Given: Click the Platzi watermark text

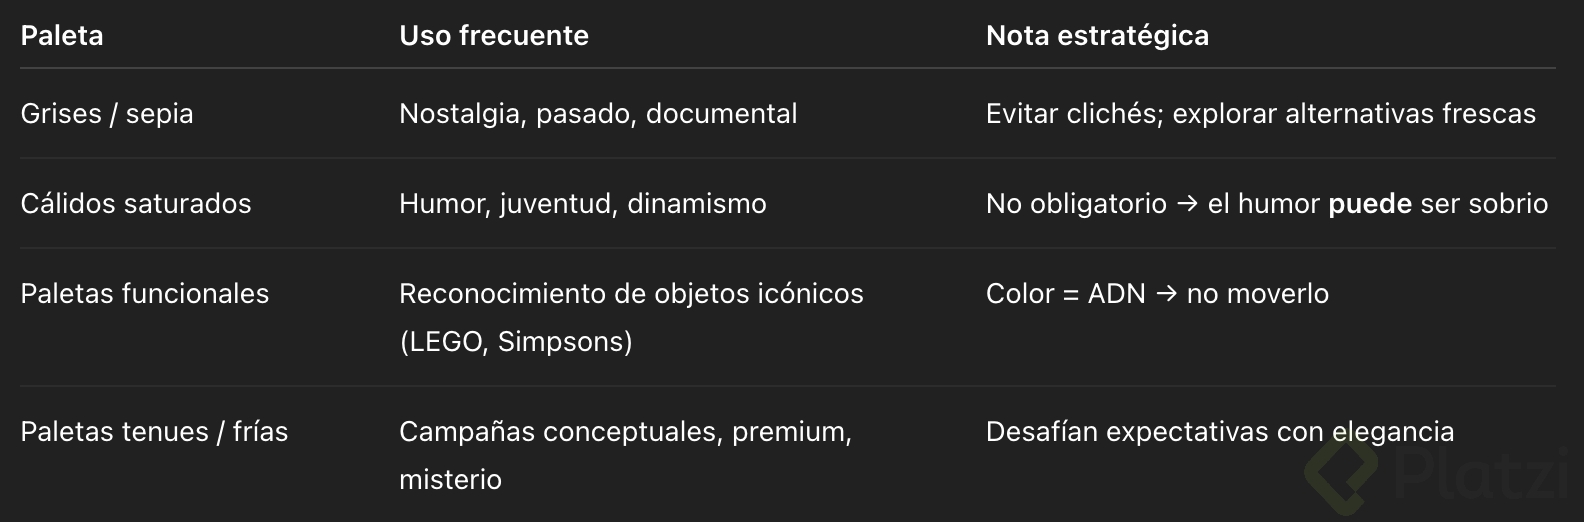Looking at the screenshot, I should [1478, 472].
